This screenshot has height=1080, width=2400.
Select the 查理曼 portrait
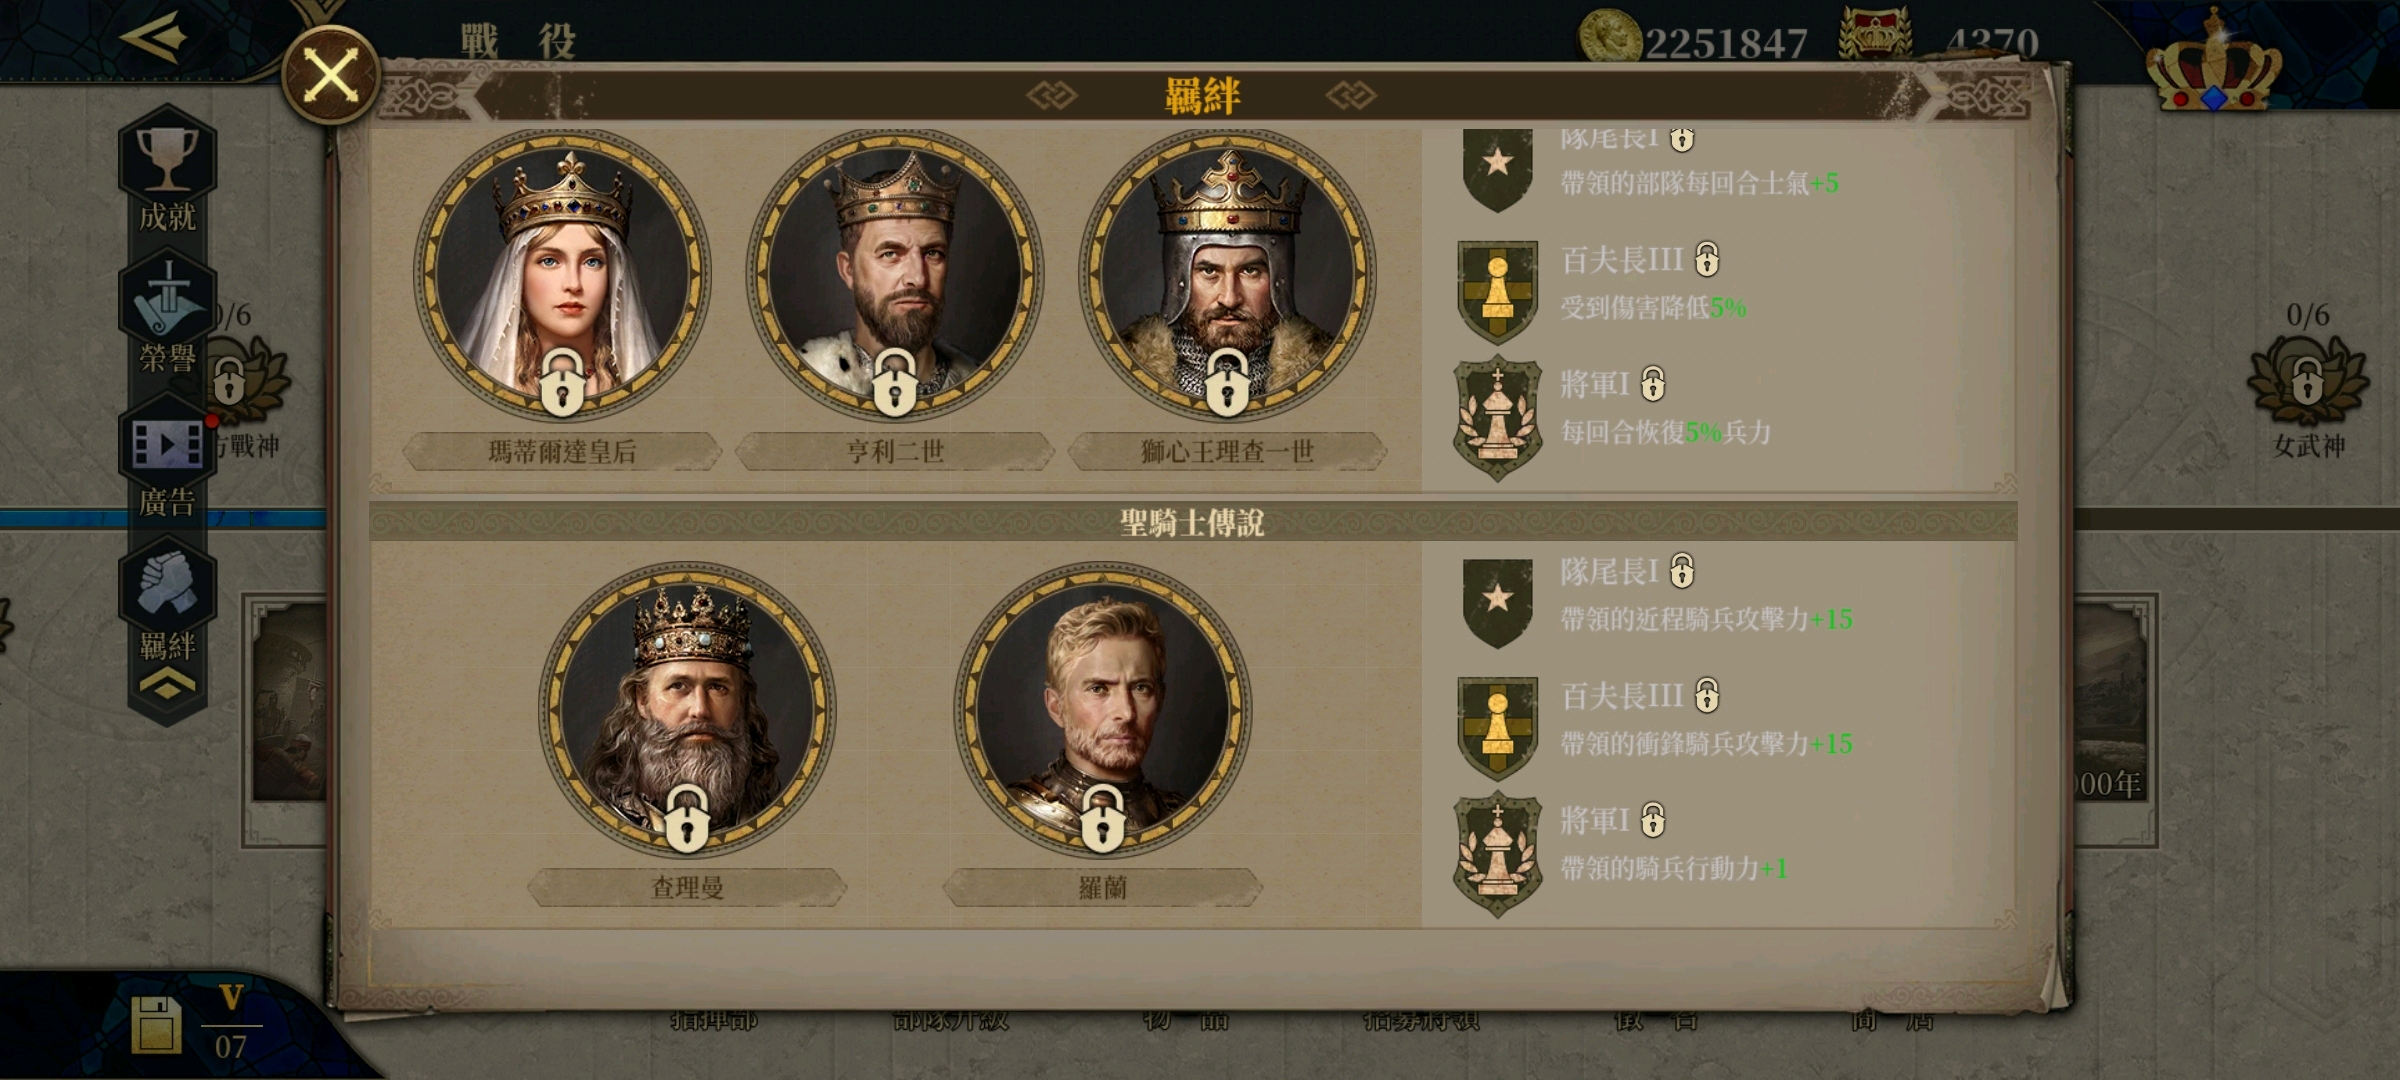(687, 710)
